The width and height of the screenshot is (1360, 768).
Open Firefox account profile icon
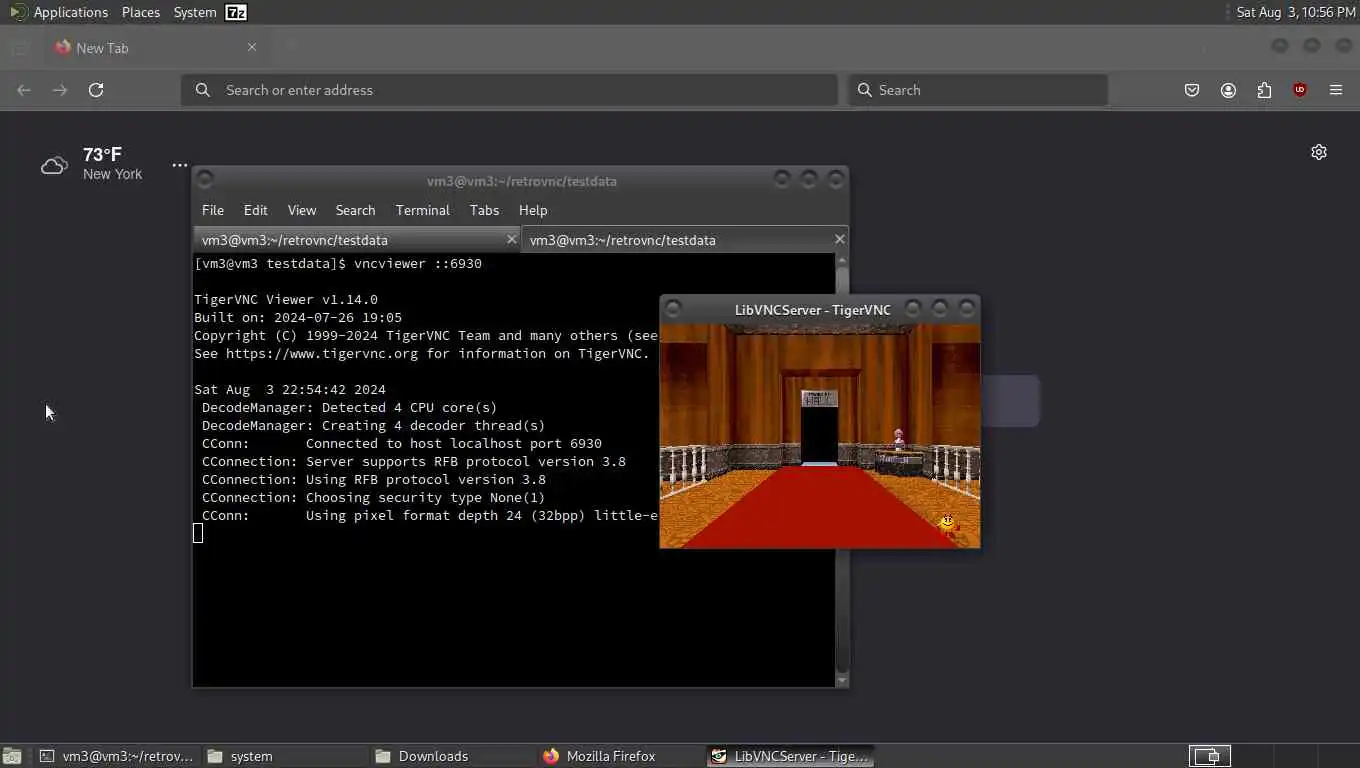tap(1228, 90)
